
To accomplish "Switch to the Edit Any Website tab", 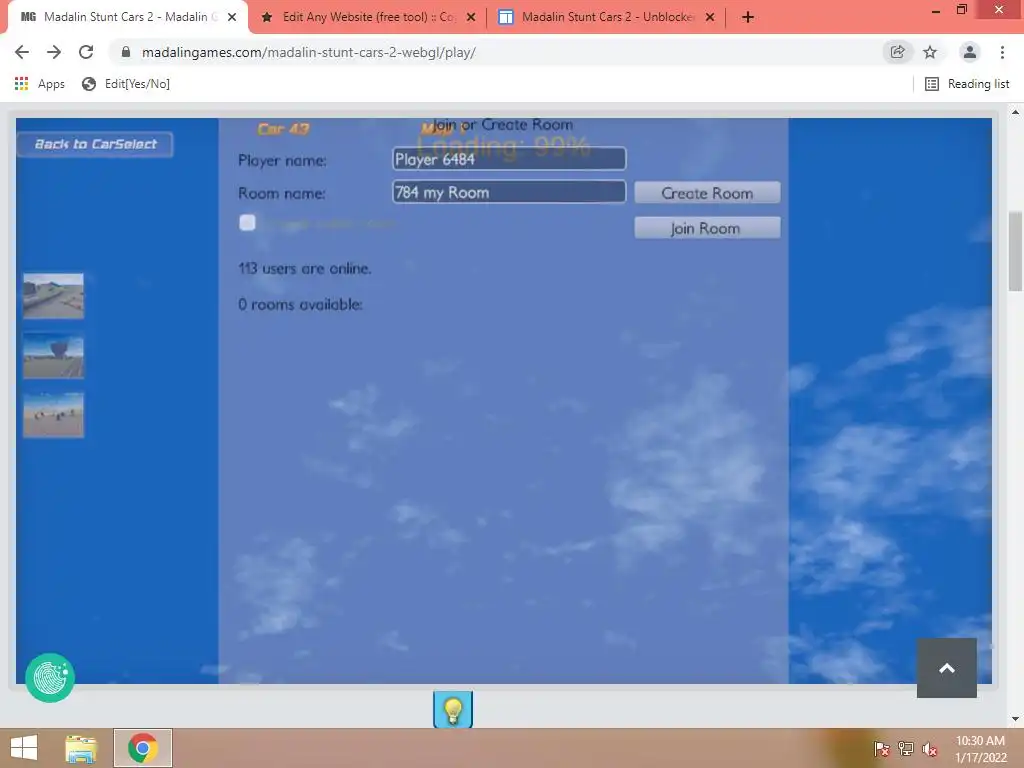I will pos(368,17).
